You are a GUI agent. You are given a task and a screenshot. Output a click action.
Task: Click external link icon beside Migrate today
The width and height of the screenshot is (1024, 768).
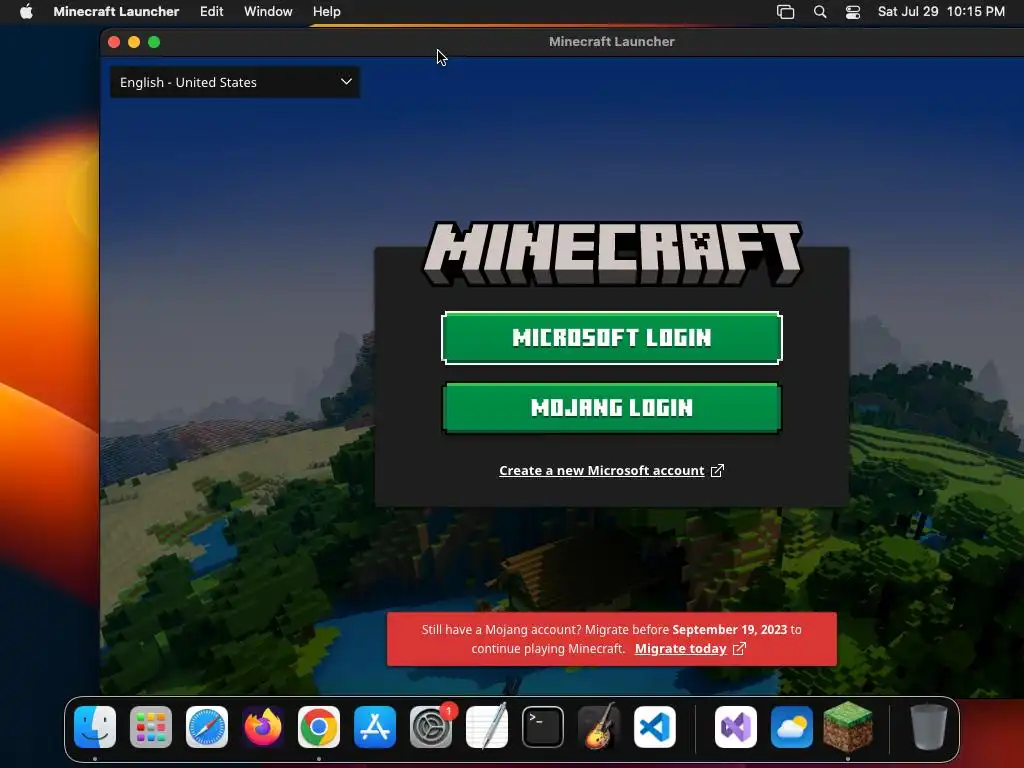point(739,648)
